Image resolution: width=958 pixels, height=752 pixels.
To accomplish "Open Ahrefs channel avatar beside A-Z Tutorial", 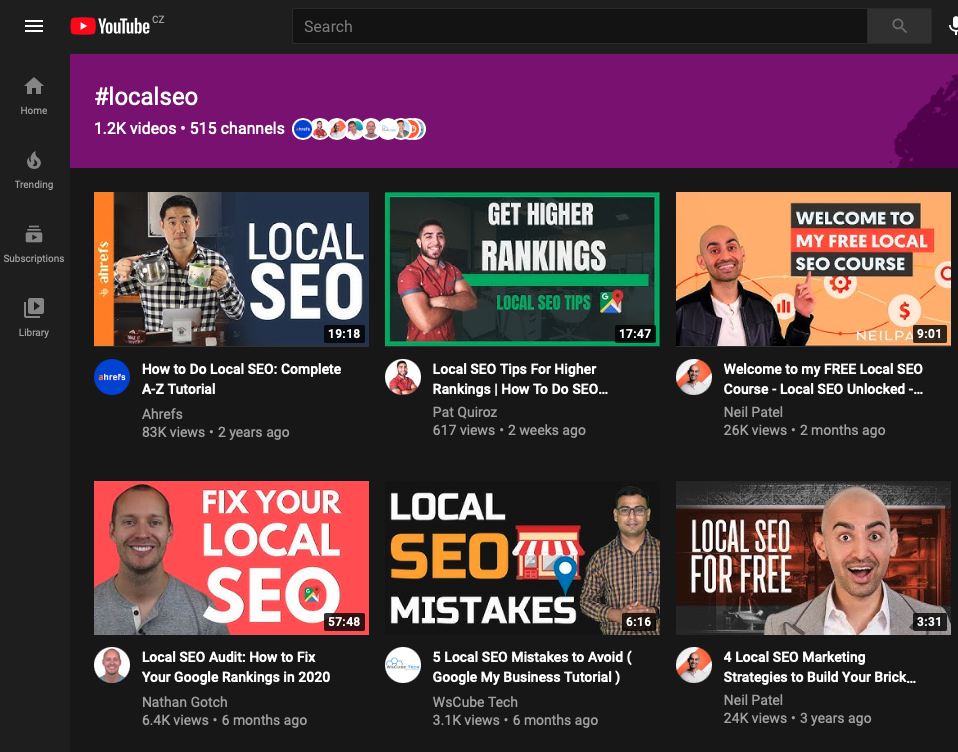I will click(112, 377).
